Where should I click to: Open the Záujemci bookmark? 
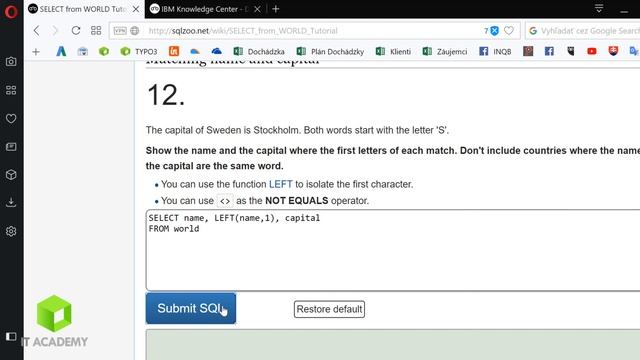point(445,51)
